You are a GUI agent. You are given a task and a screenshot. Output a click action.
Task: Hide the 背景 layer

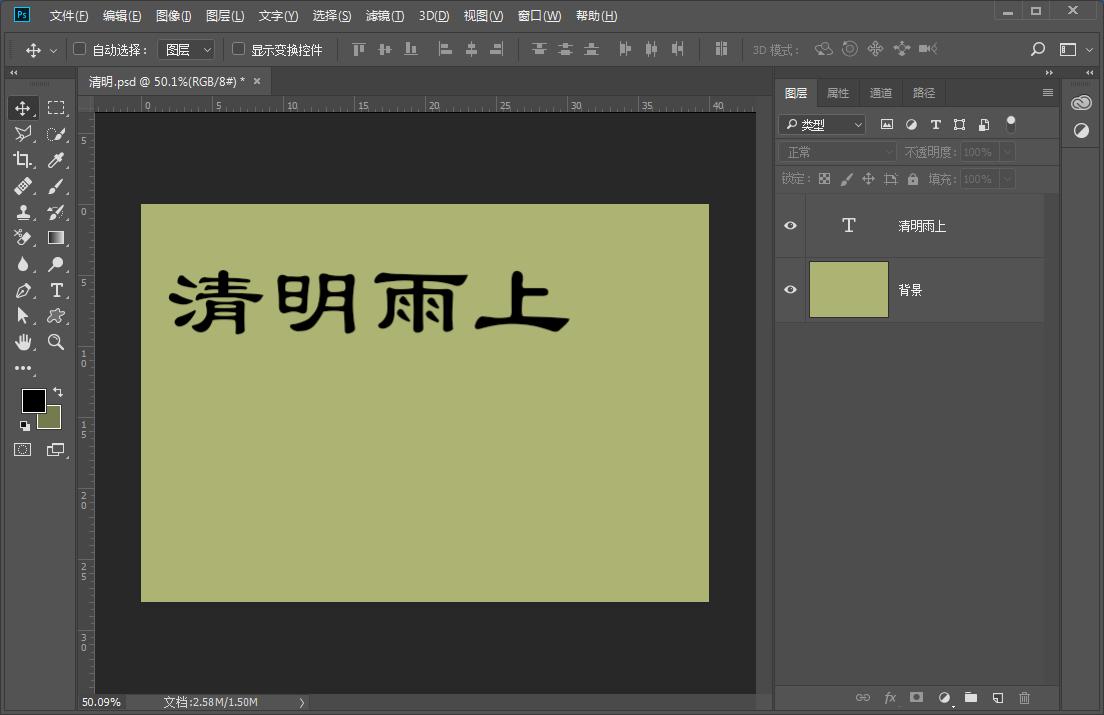pos(789,289)
